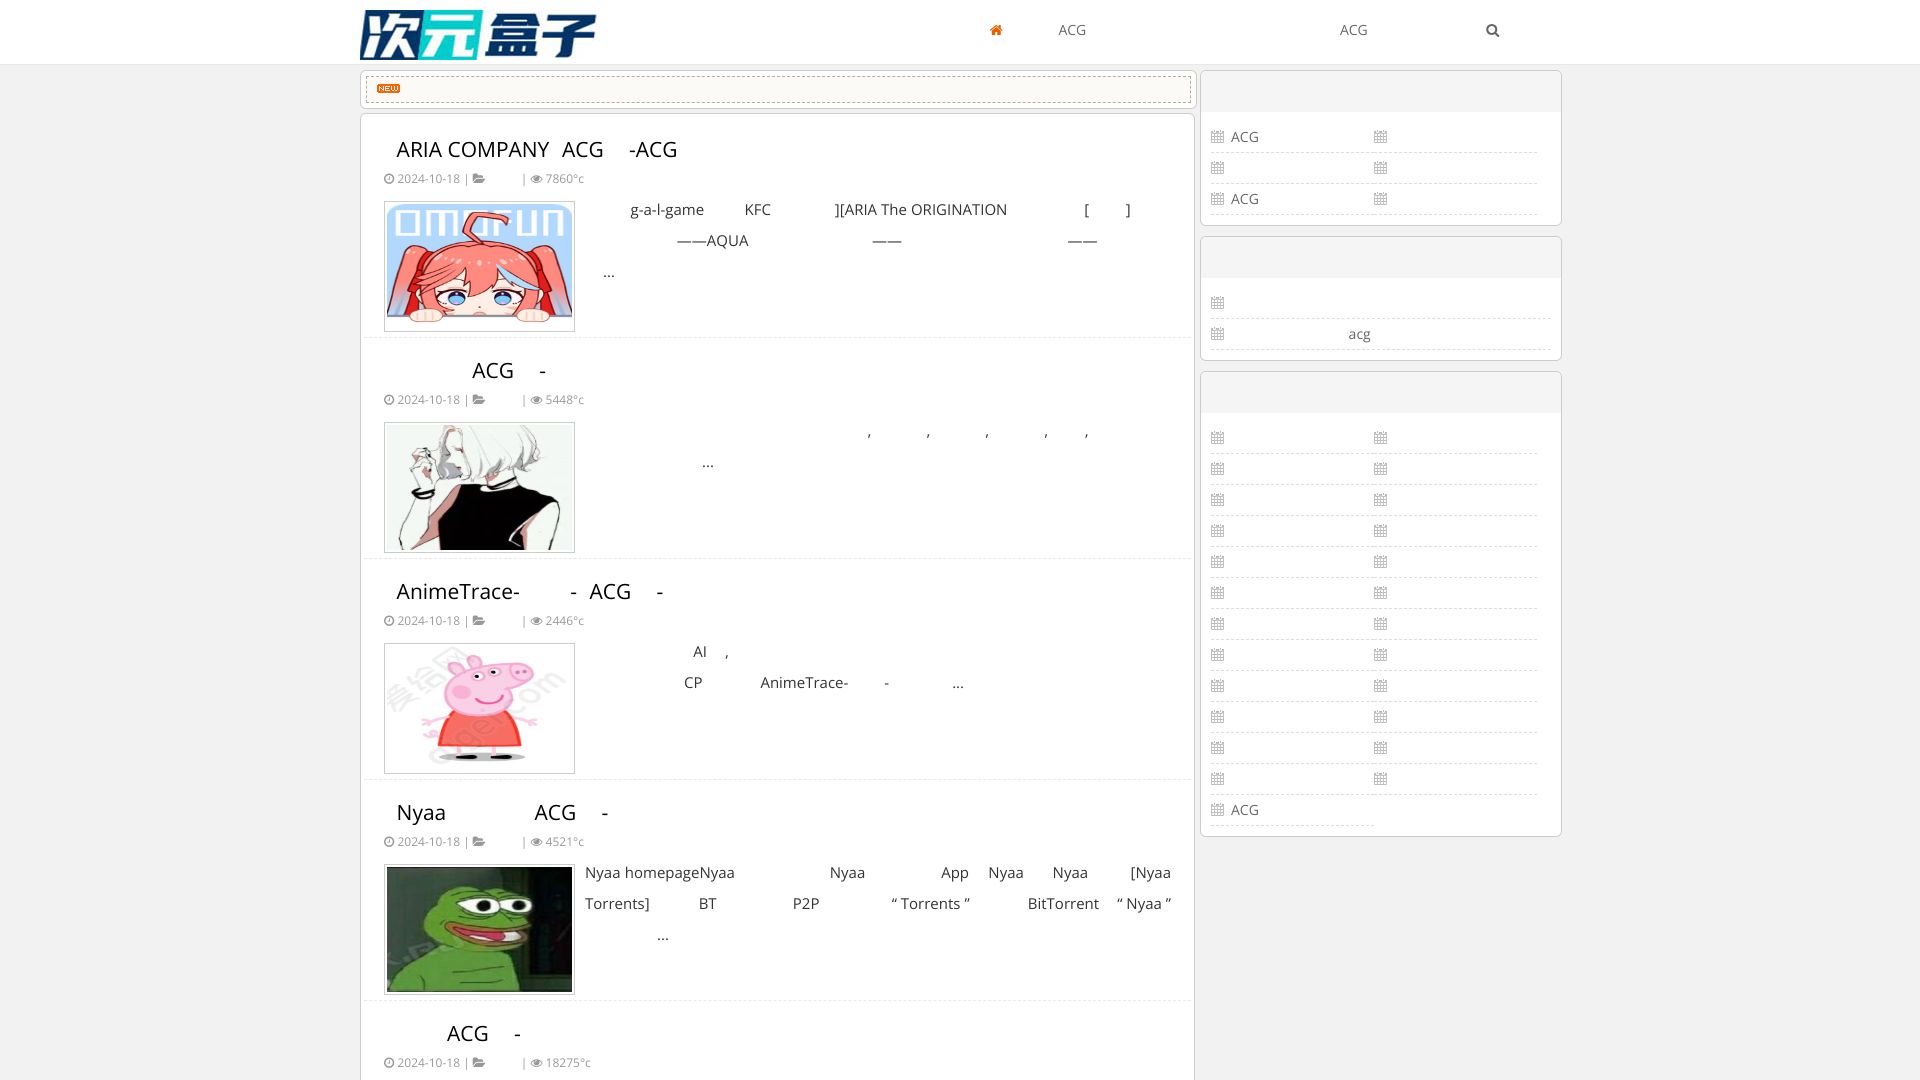Click the clock icon in the 4521°c row
Screen dimensions: 1920x1080
389,842
